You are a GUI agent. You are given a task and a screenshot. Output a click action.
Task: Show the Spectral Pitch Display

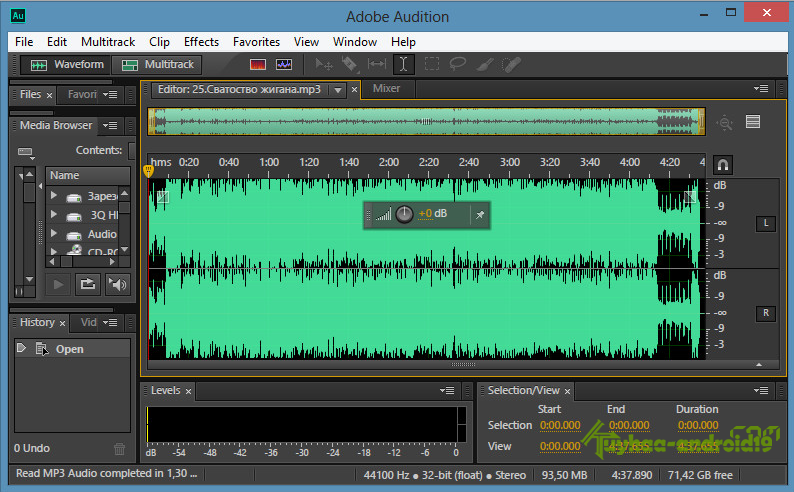click(284, 64)
